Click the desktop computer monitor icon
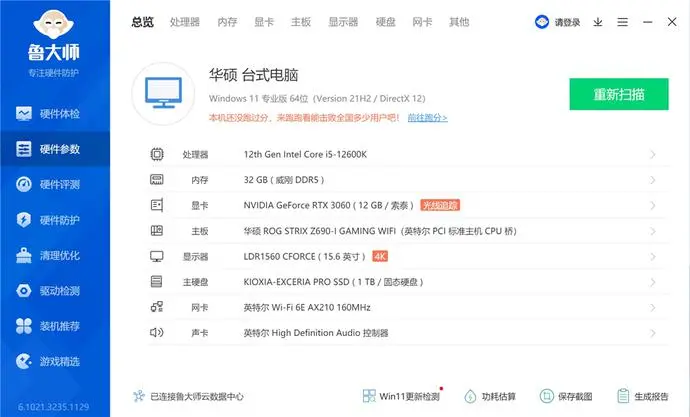The width and height of the screenshot is (690, 417). [163, 93]
